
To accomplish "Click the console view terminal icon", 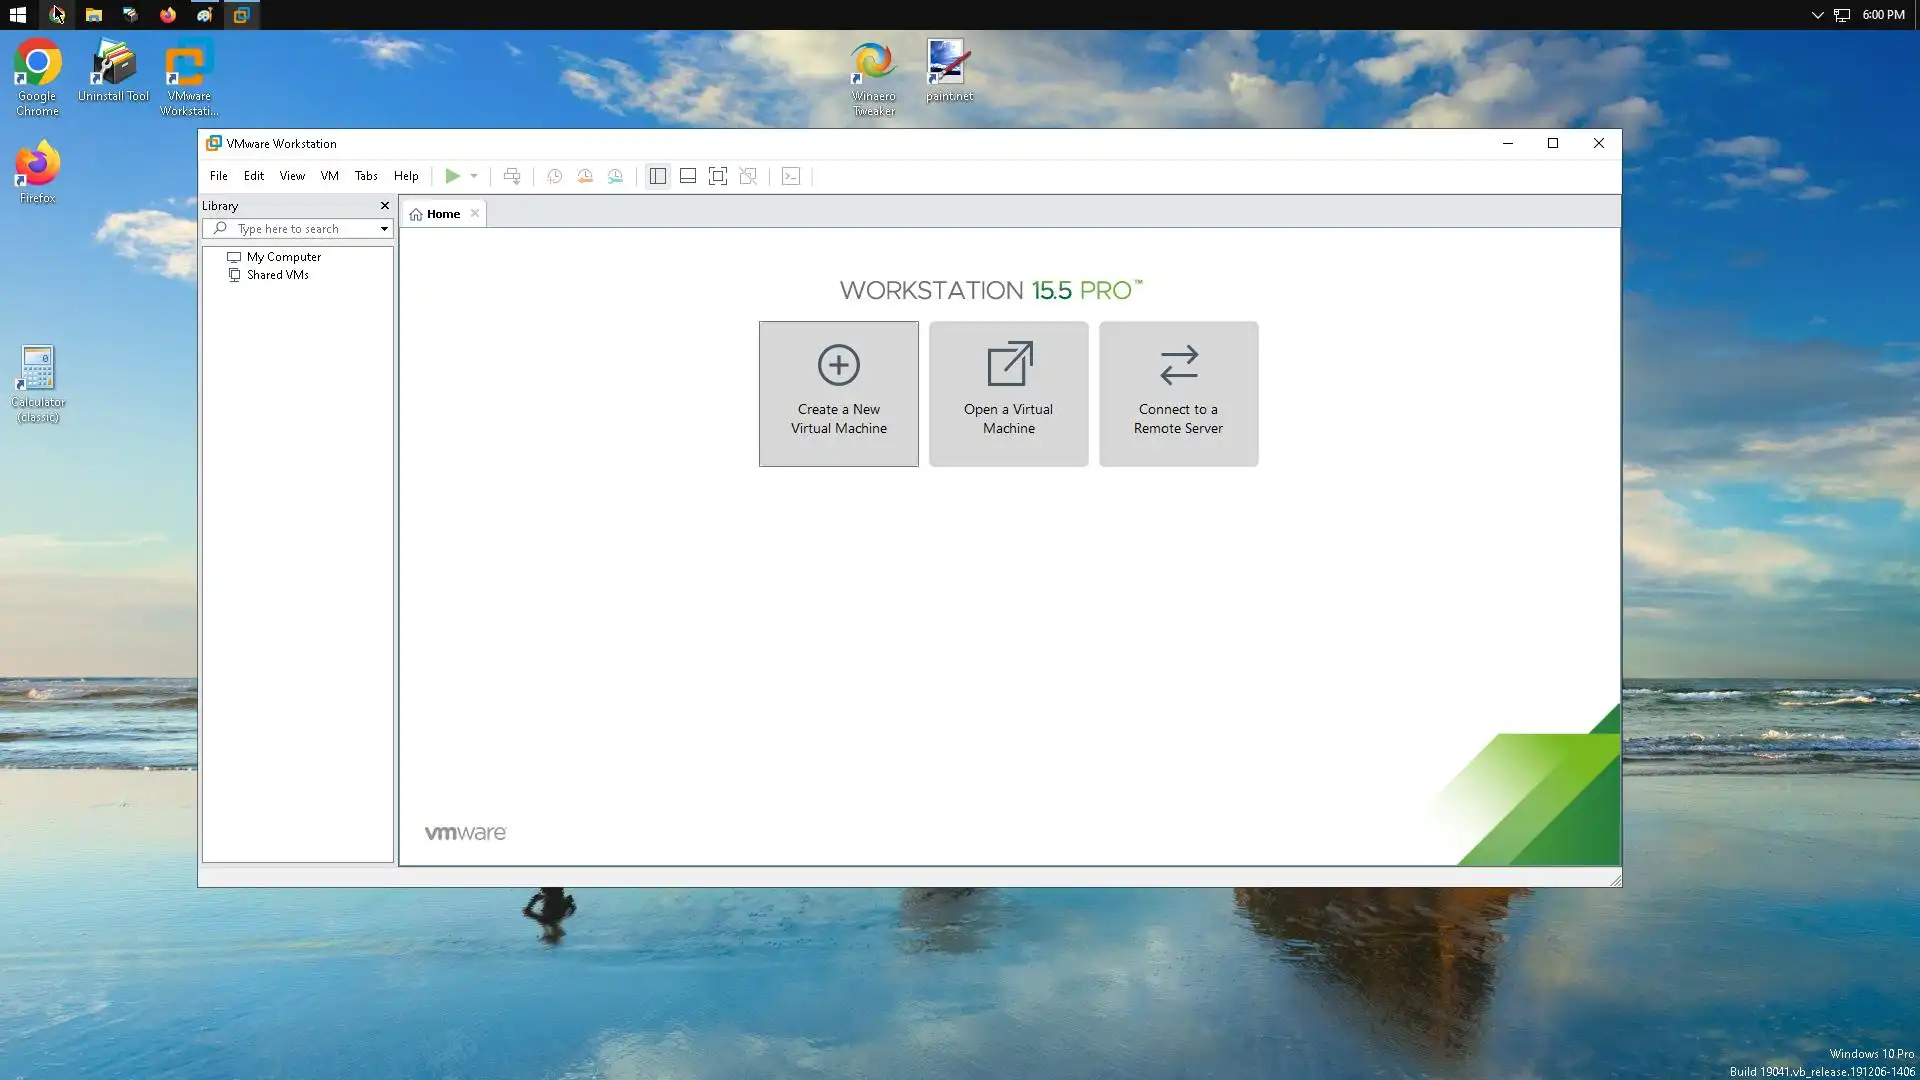I will [x=791, y=176].
